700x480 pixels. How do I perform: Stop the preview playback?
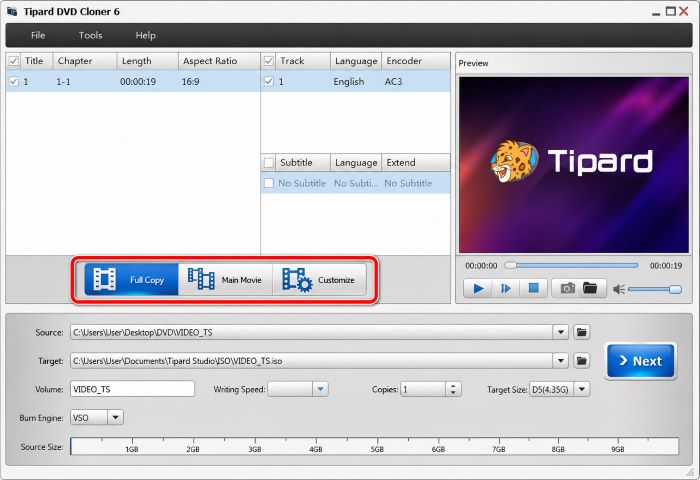tap(533, 288)
